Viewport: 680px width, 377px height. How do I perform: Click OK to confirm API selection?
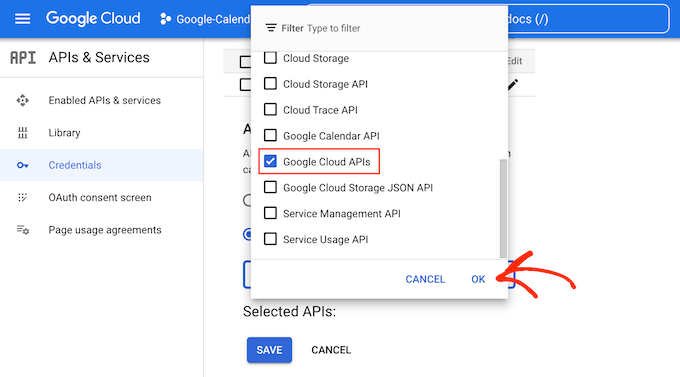pyautogui.click(x=478, y=279)
